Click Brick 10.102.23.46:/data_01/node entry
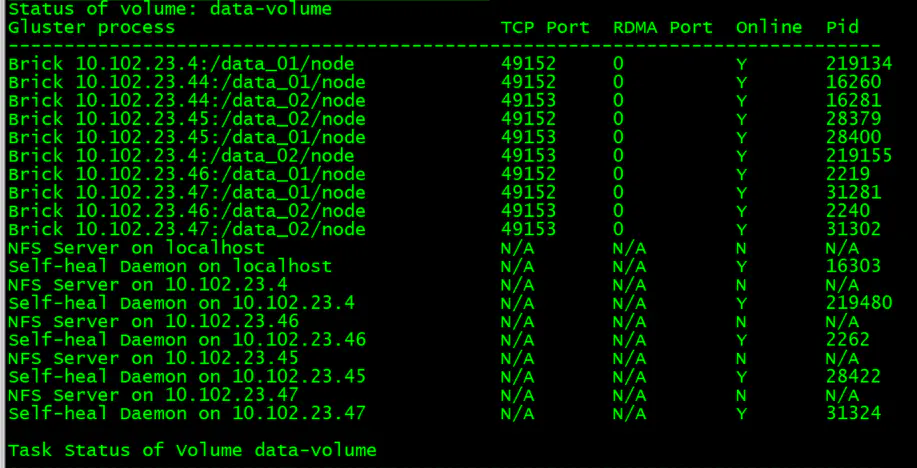Image resolution: width=917 pixels, height=468 pixels. (187, 174)
